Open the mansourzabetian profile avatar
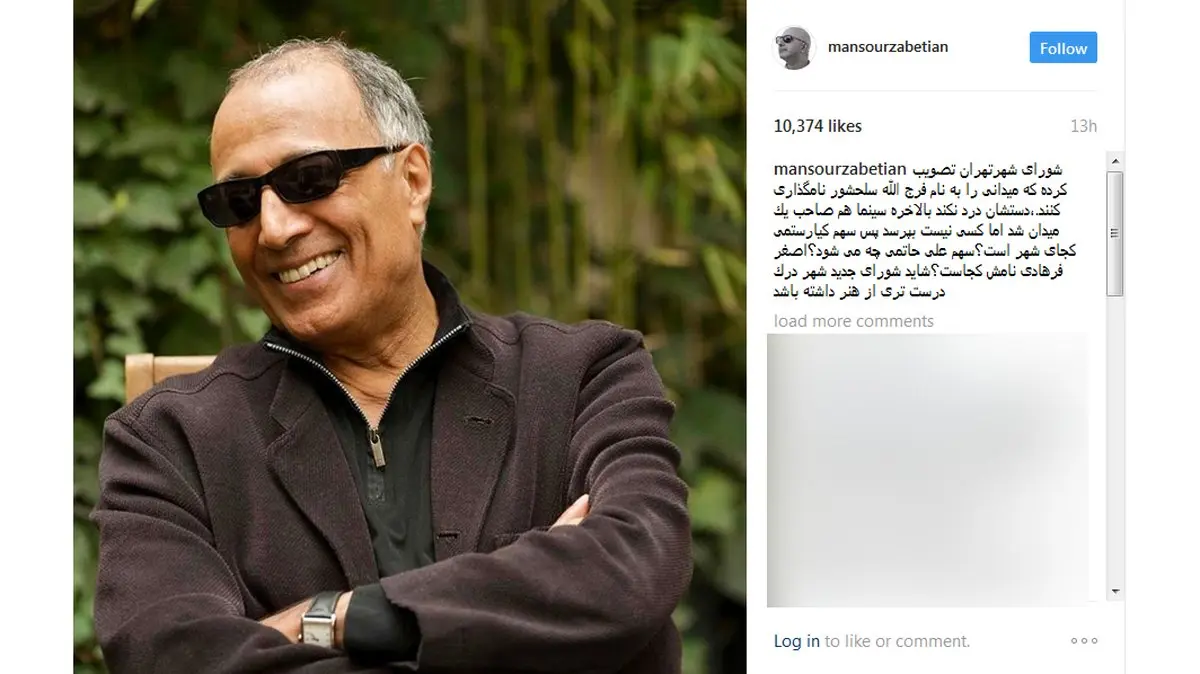Viewport: 1200px width, 674px height. (794, 48)
